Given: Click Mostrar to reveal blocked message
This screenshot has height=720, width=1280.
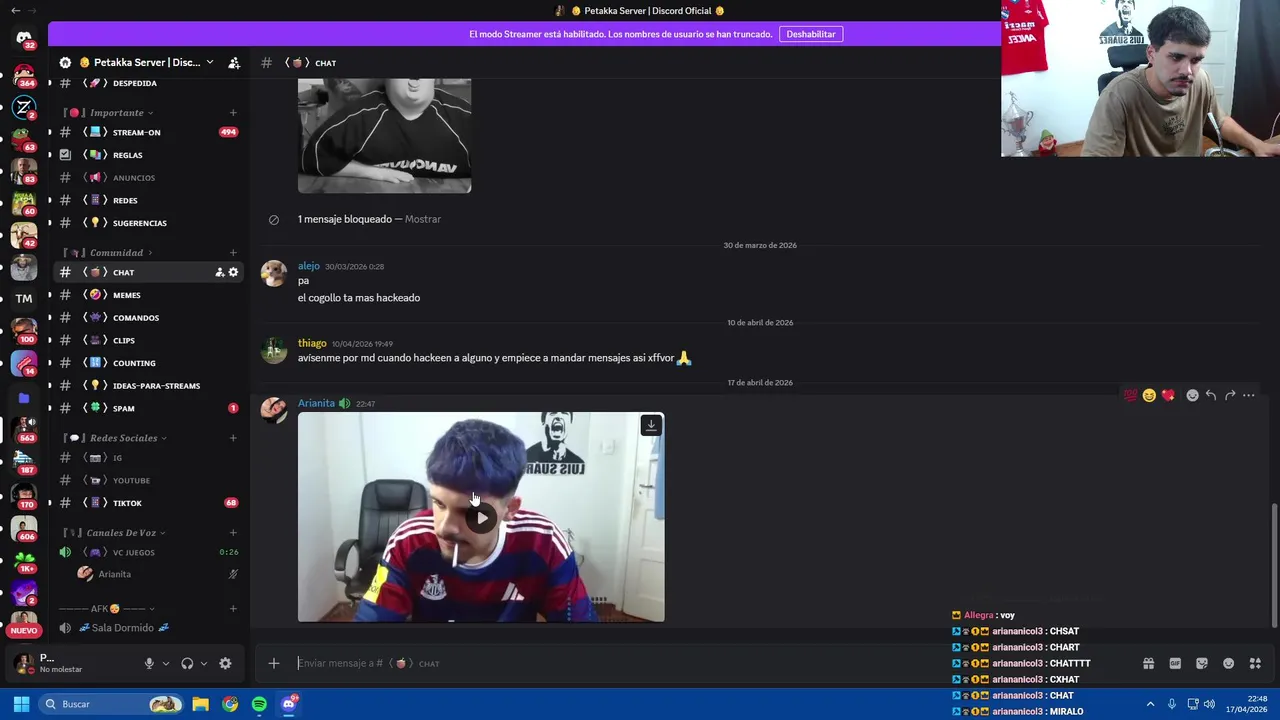Looking at the screenshot, I should (x=423, y=219).
